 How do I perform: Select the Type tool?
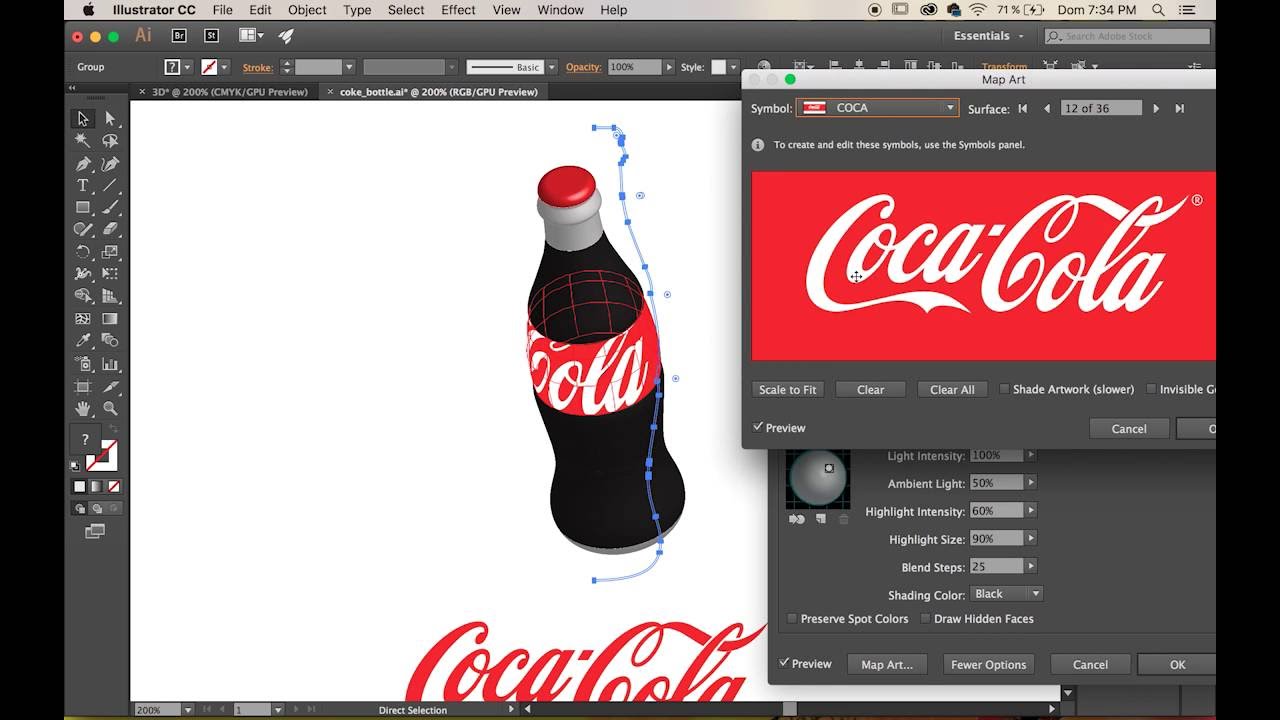coord(83,186)
